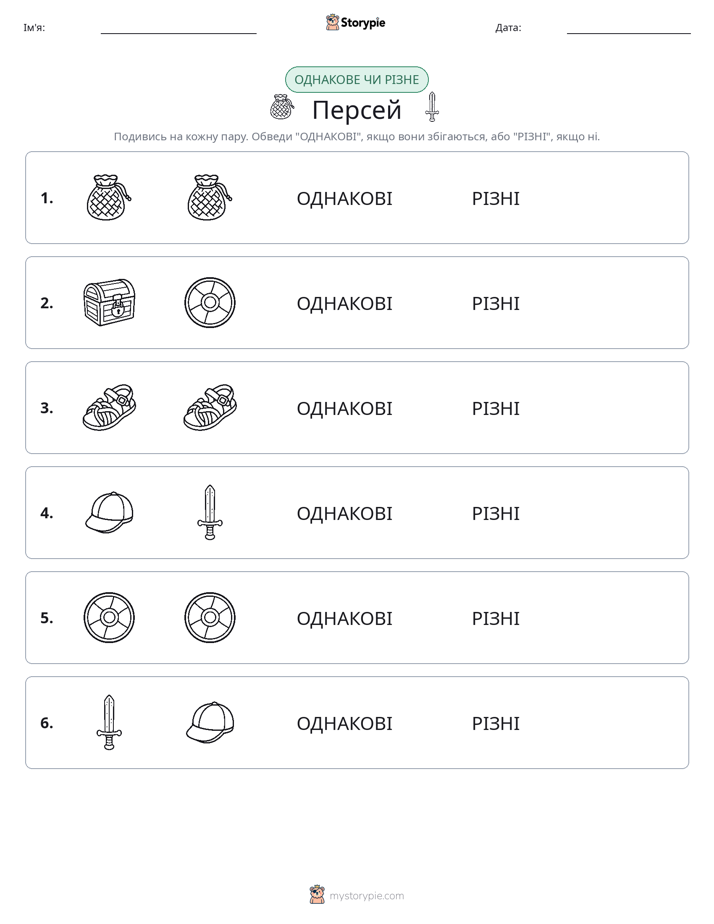The image size is (714, 924).
Task: Click the round shield beside the treasure chest
Action: click(x=210, y=302)
